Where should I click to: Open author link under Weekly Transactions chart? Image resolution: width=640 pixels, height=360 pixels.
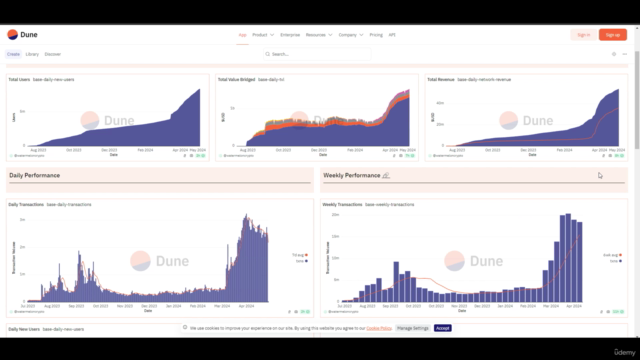click(343, 311)
